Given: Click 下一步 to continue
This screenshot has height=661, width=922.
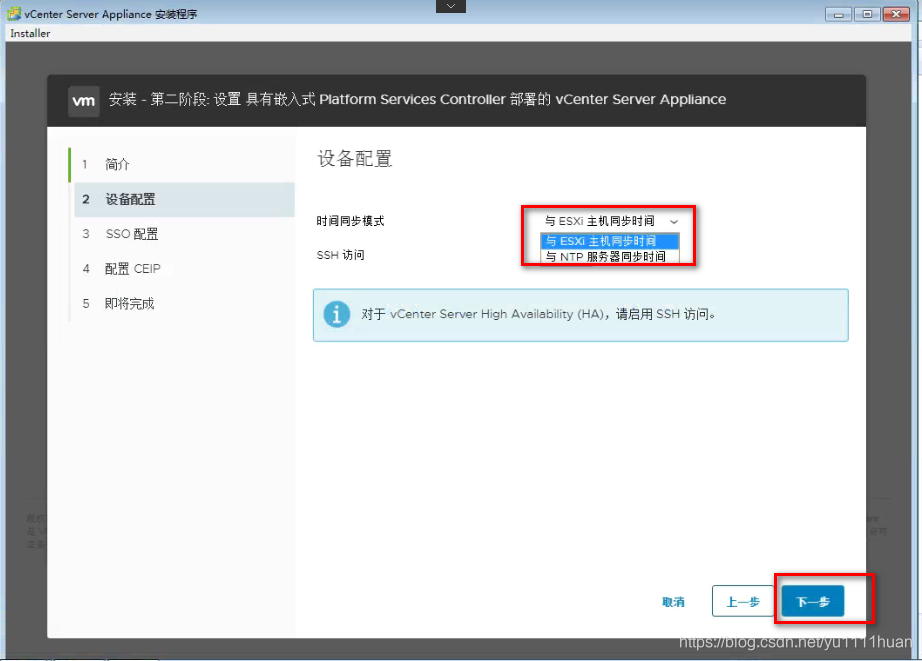Looking at the screenshot, I should click(x=813, y=602).
